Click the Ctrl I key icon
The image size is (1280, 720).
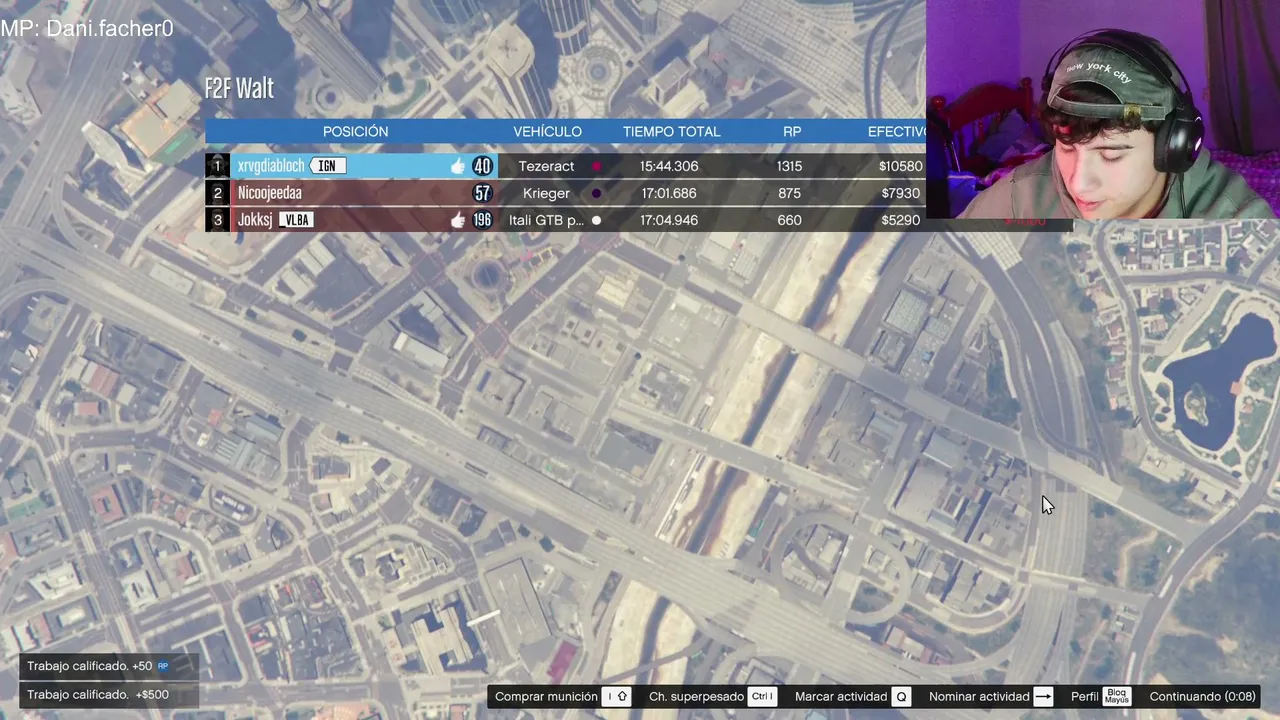click(762, 697)
